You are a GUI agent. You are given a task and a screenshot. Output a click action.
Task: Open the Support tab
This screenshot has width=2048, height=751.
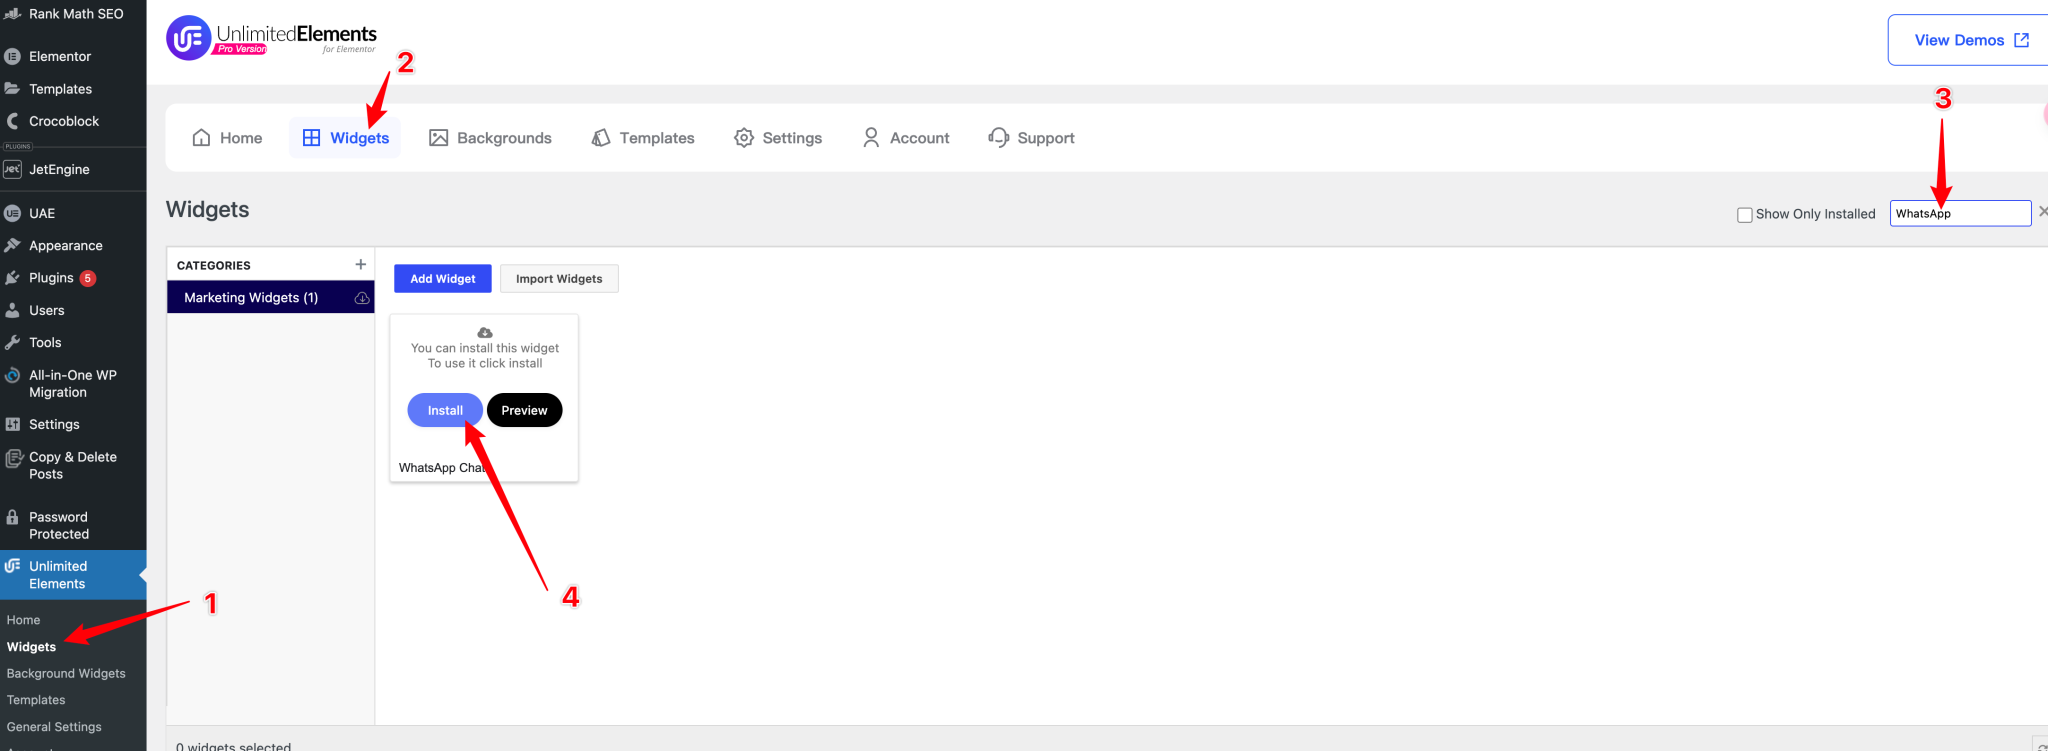point(1031,138)
